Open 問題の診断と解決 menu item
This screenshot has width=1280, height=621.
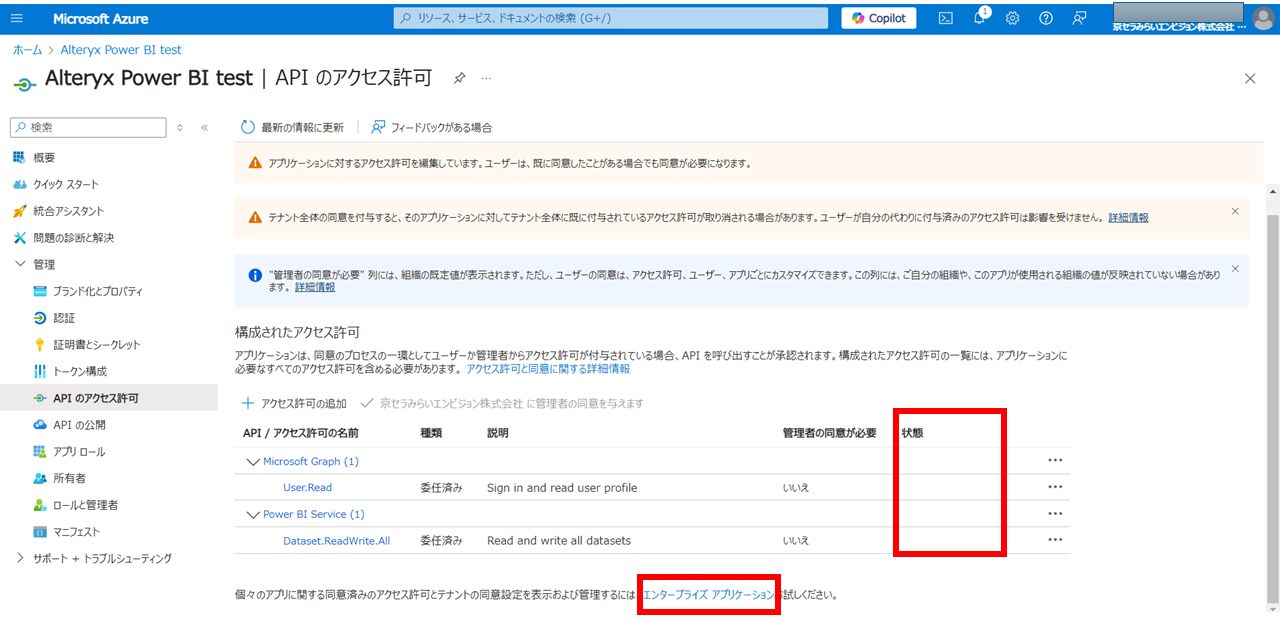pyautogui.click(x=73, y=238)
